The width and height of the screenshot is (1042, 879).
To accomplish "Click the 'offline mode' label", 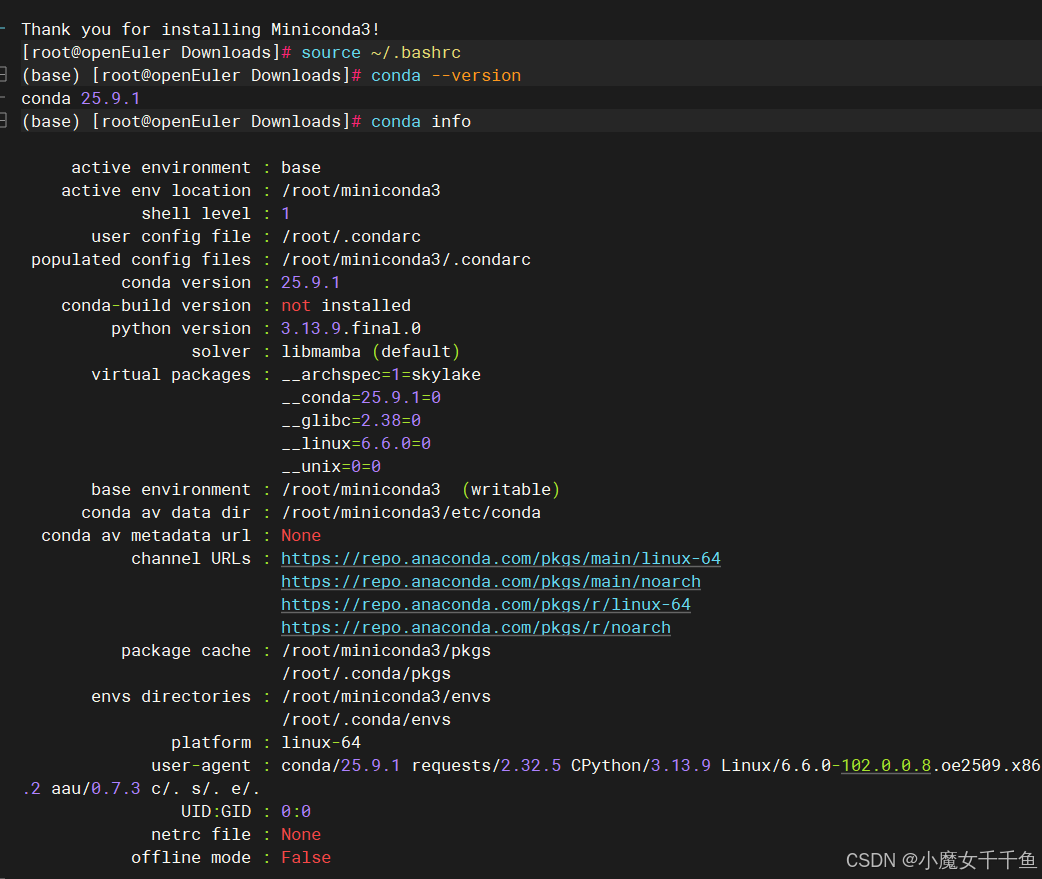I will point(191,858).
